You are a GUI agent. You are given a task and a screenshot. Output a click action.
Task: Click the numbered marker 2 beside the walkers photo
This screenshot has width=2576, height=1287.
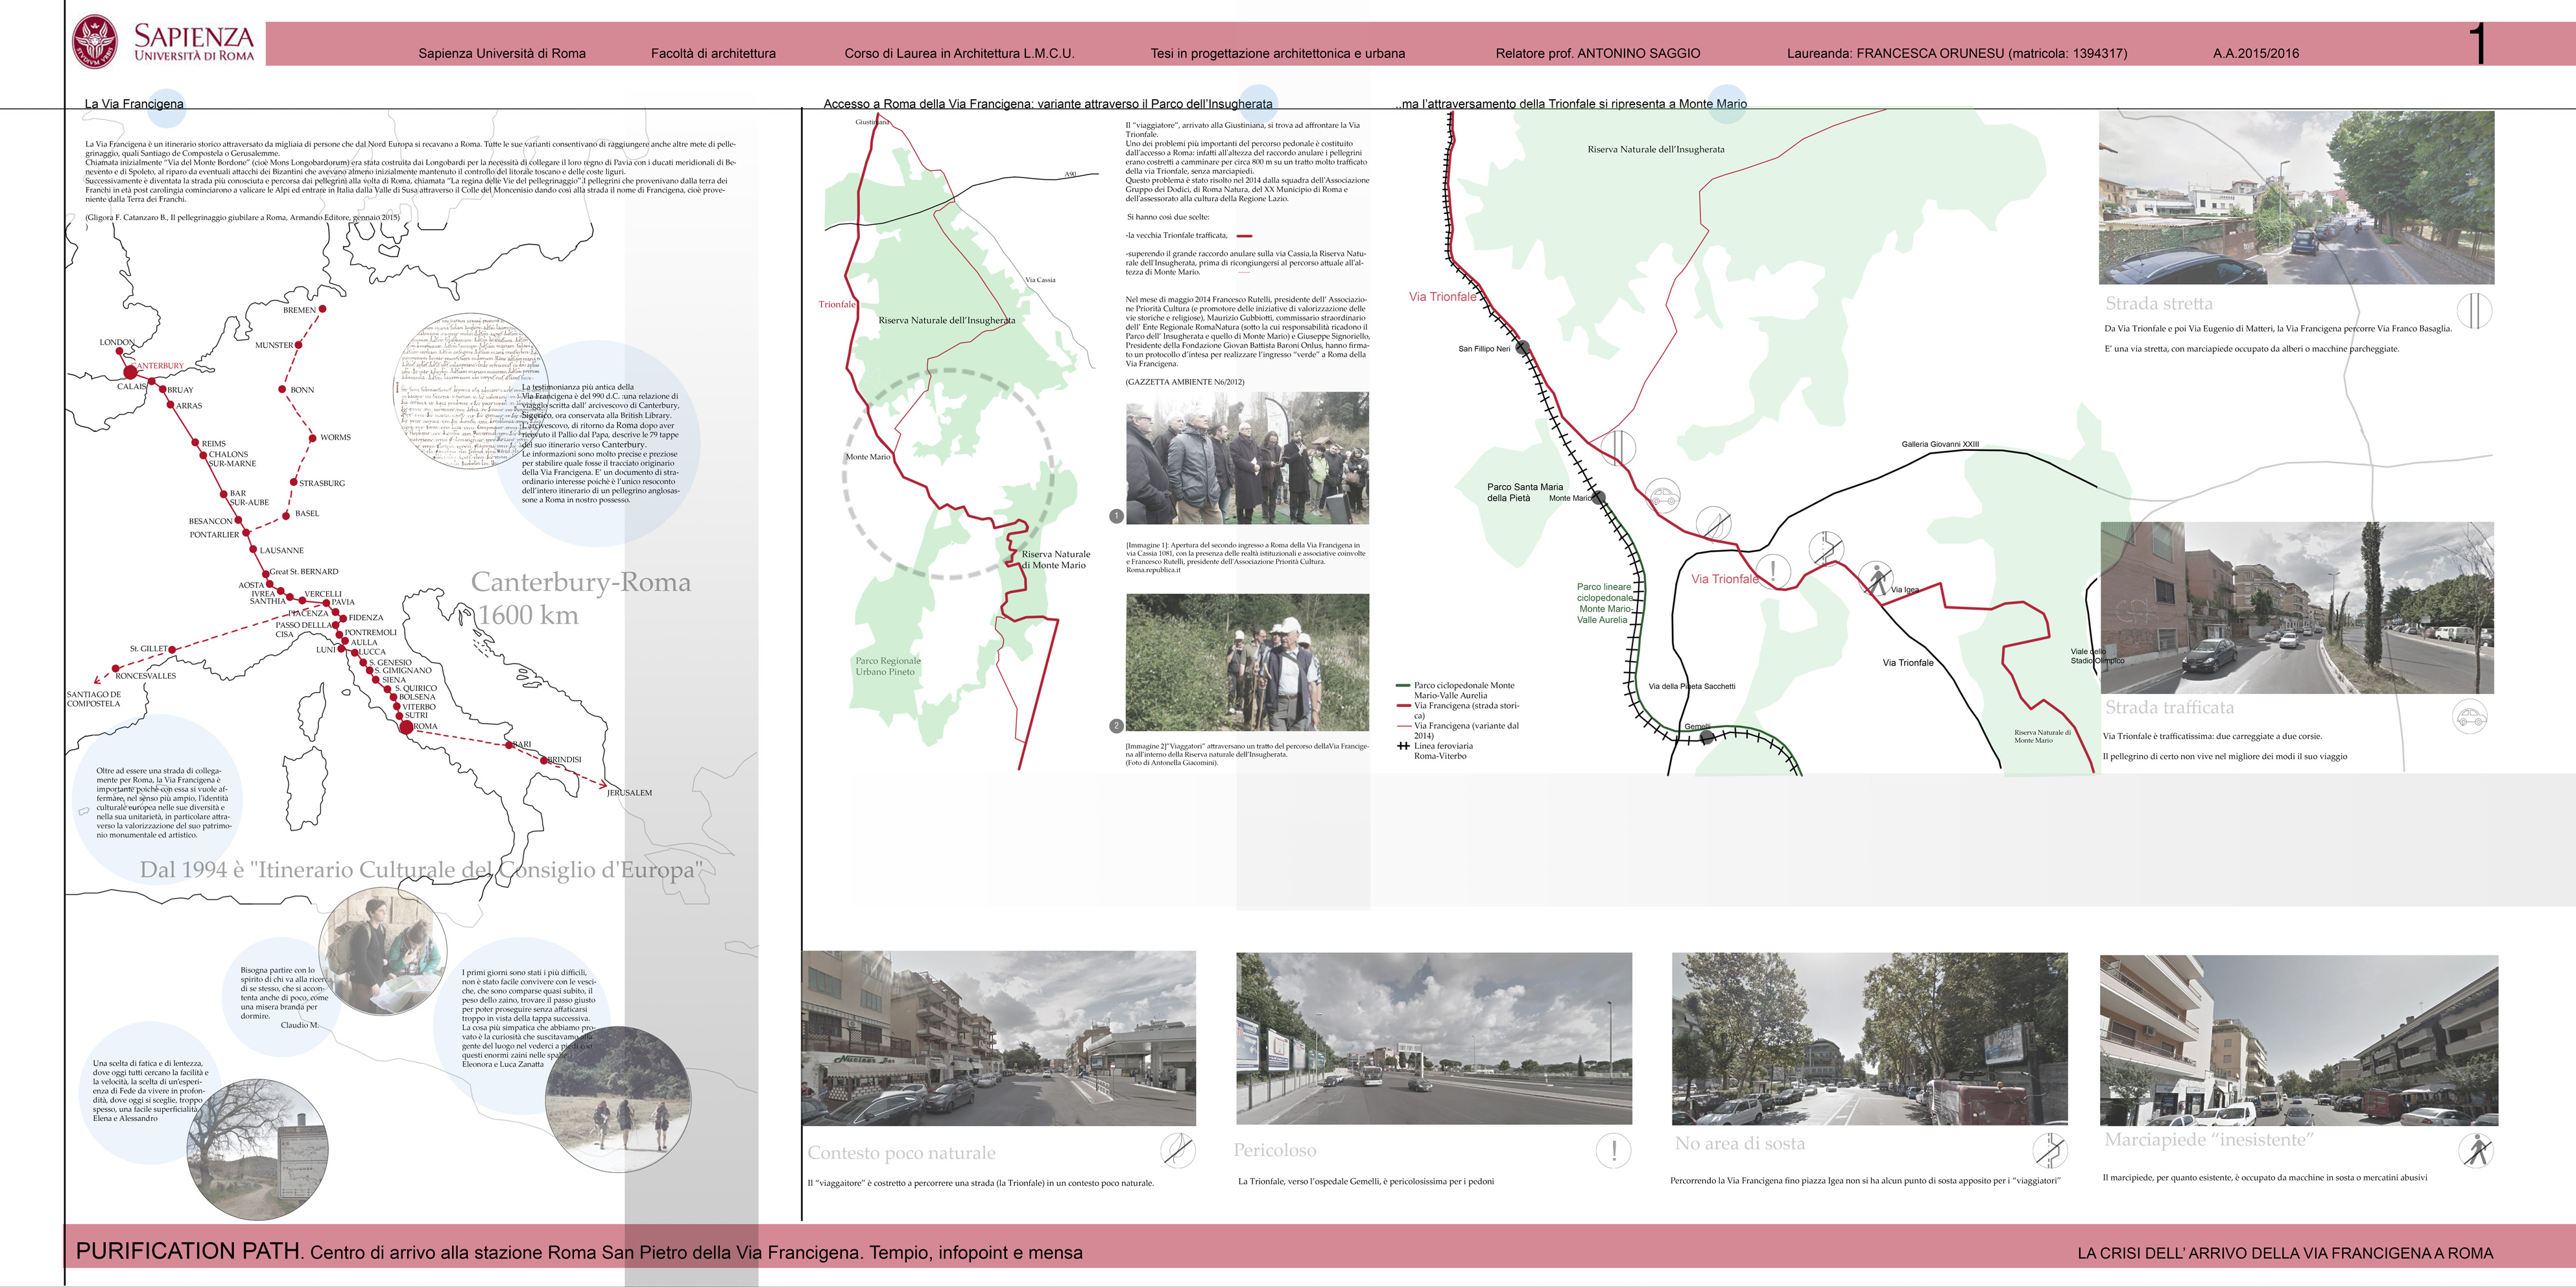(1116, 726)
